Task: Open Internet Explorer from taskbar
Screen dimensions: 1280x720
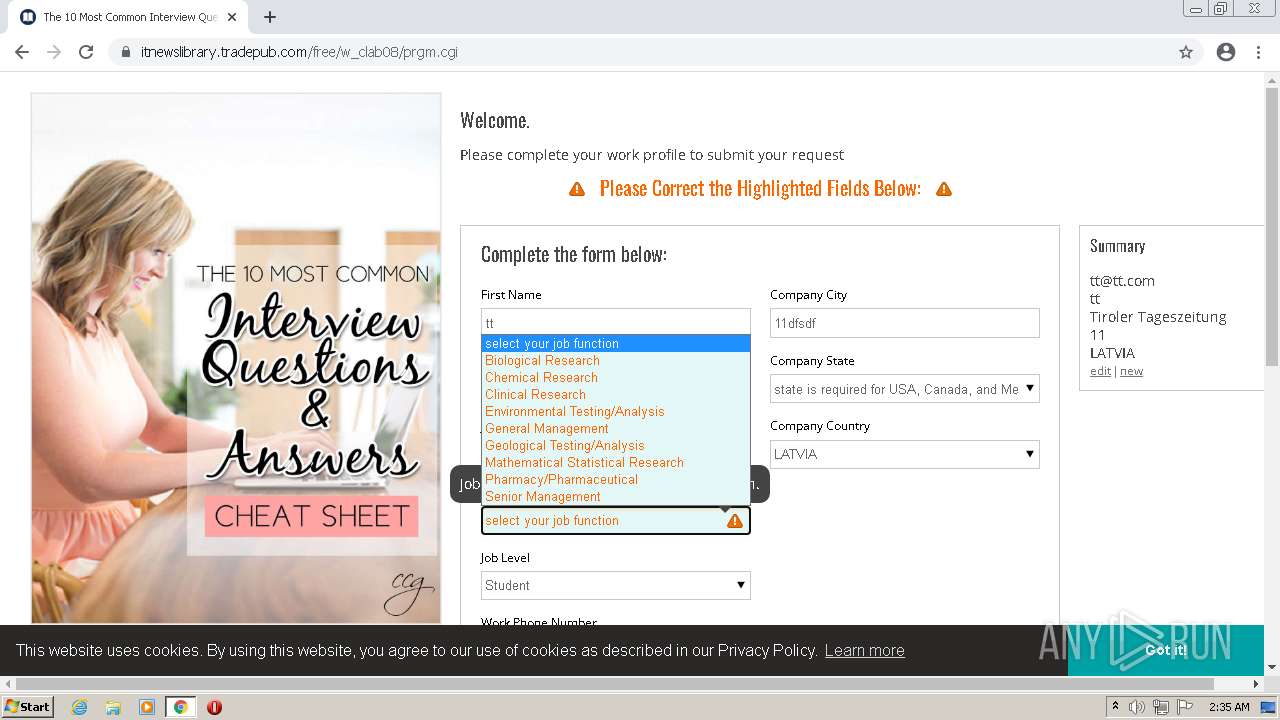Action: 80,707
